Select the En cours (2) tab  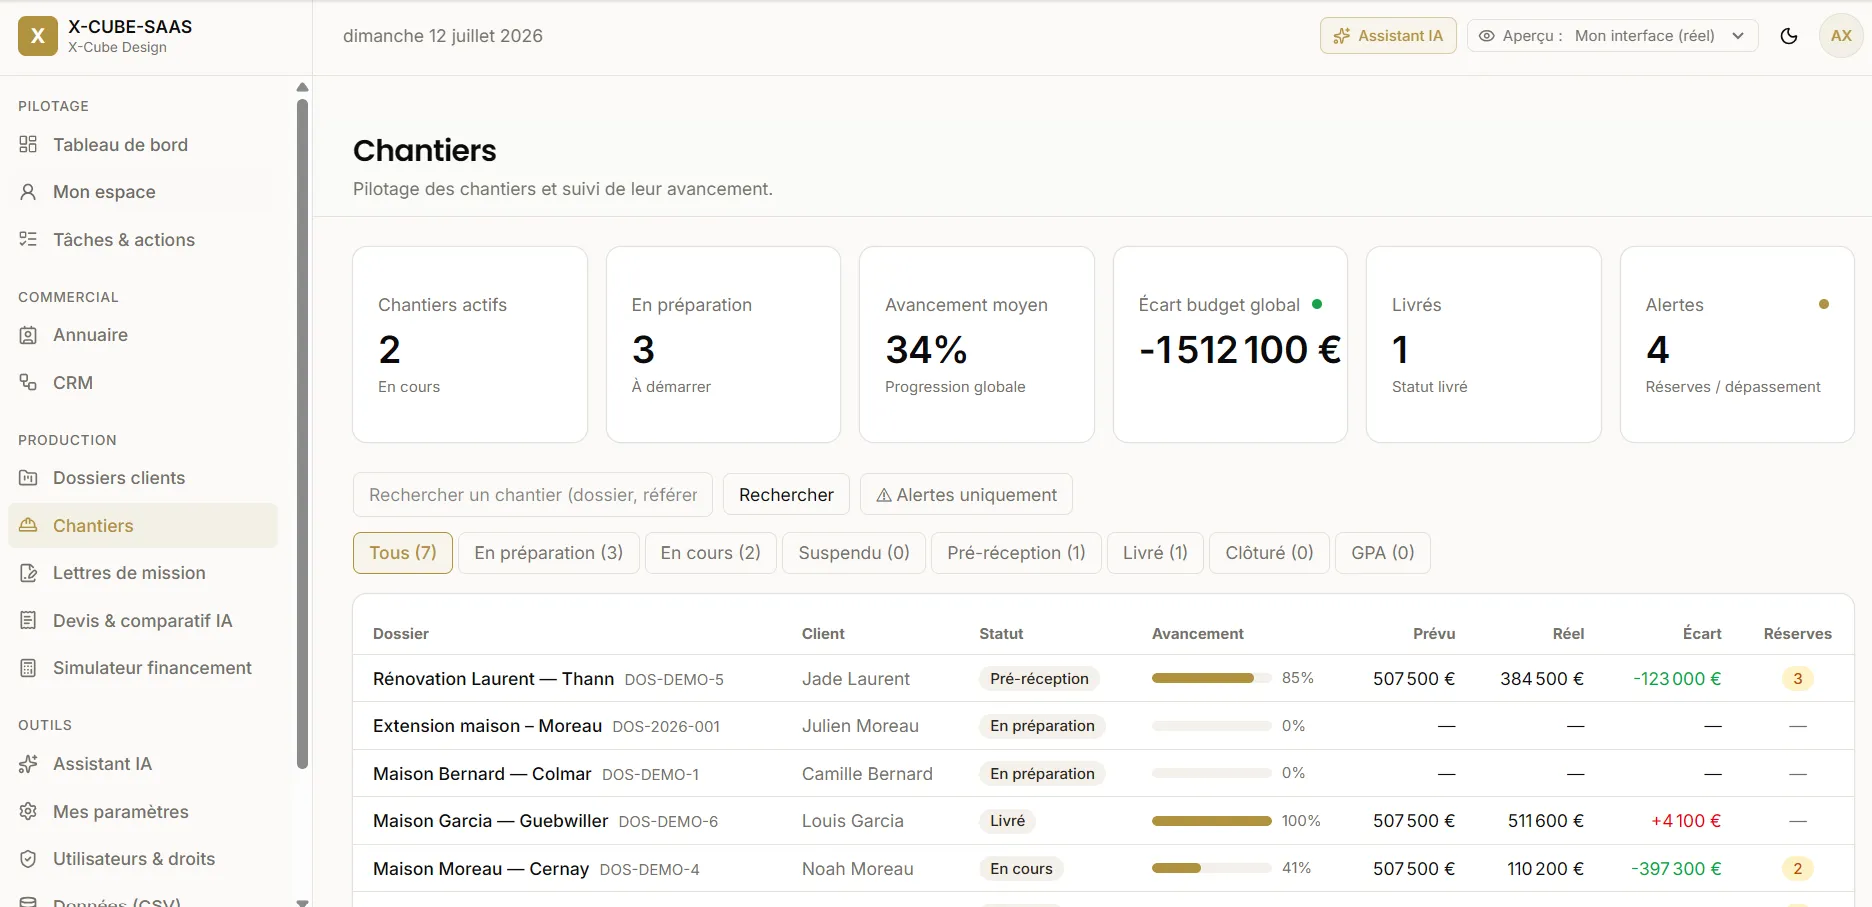coord(710,553)
